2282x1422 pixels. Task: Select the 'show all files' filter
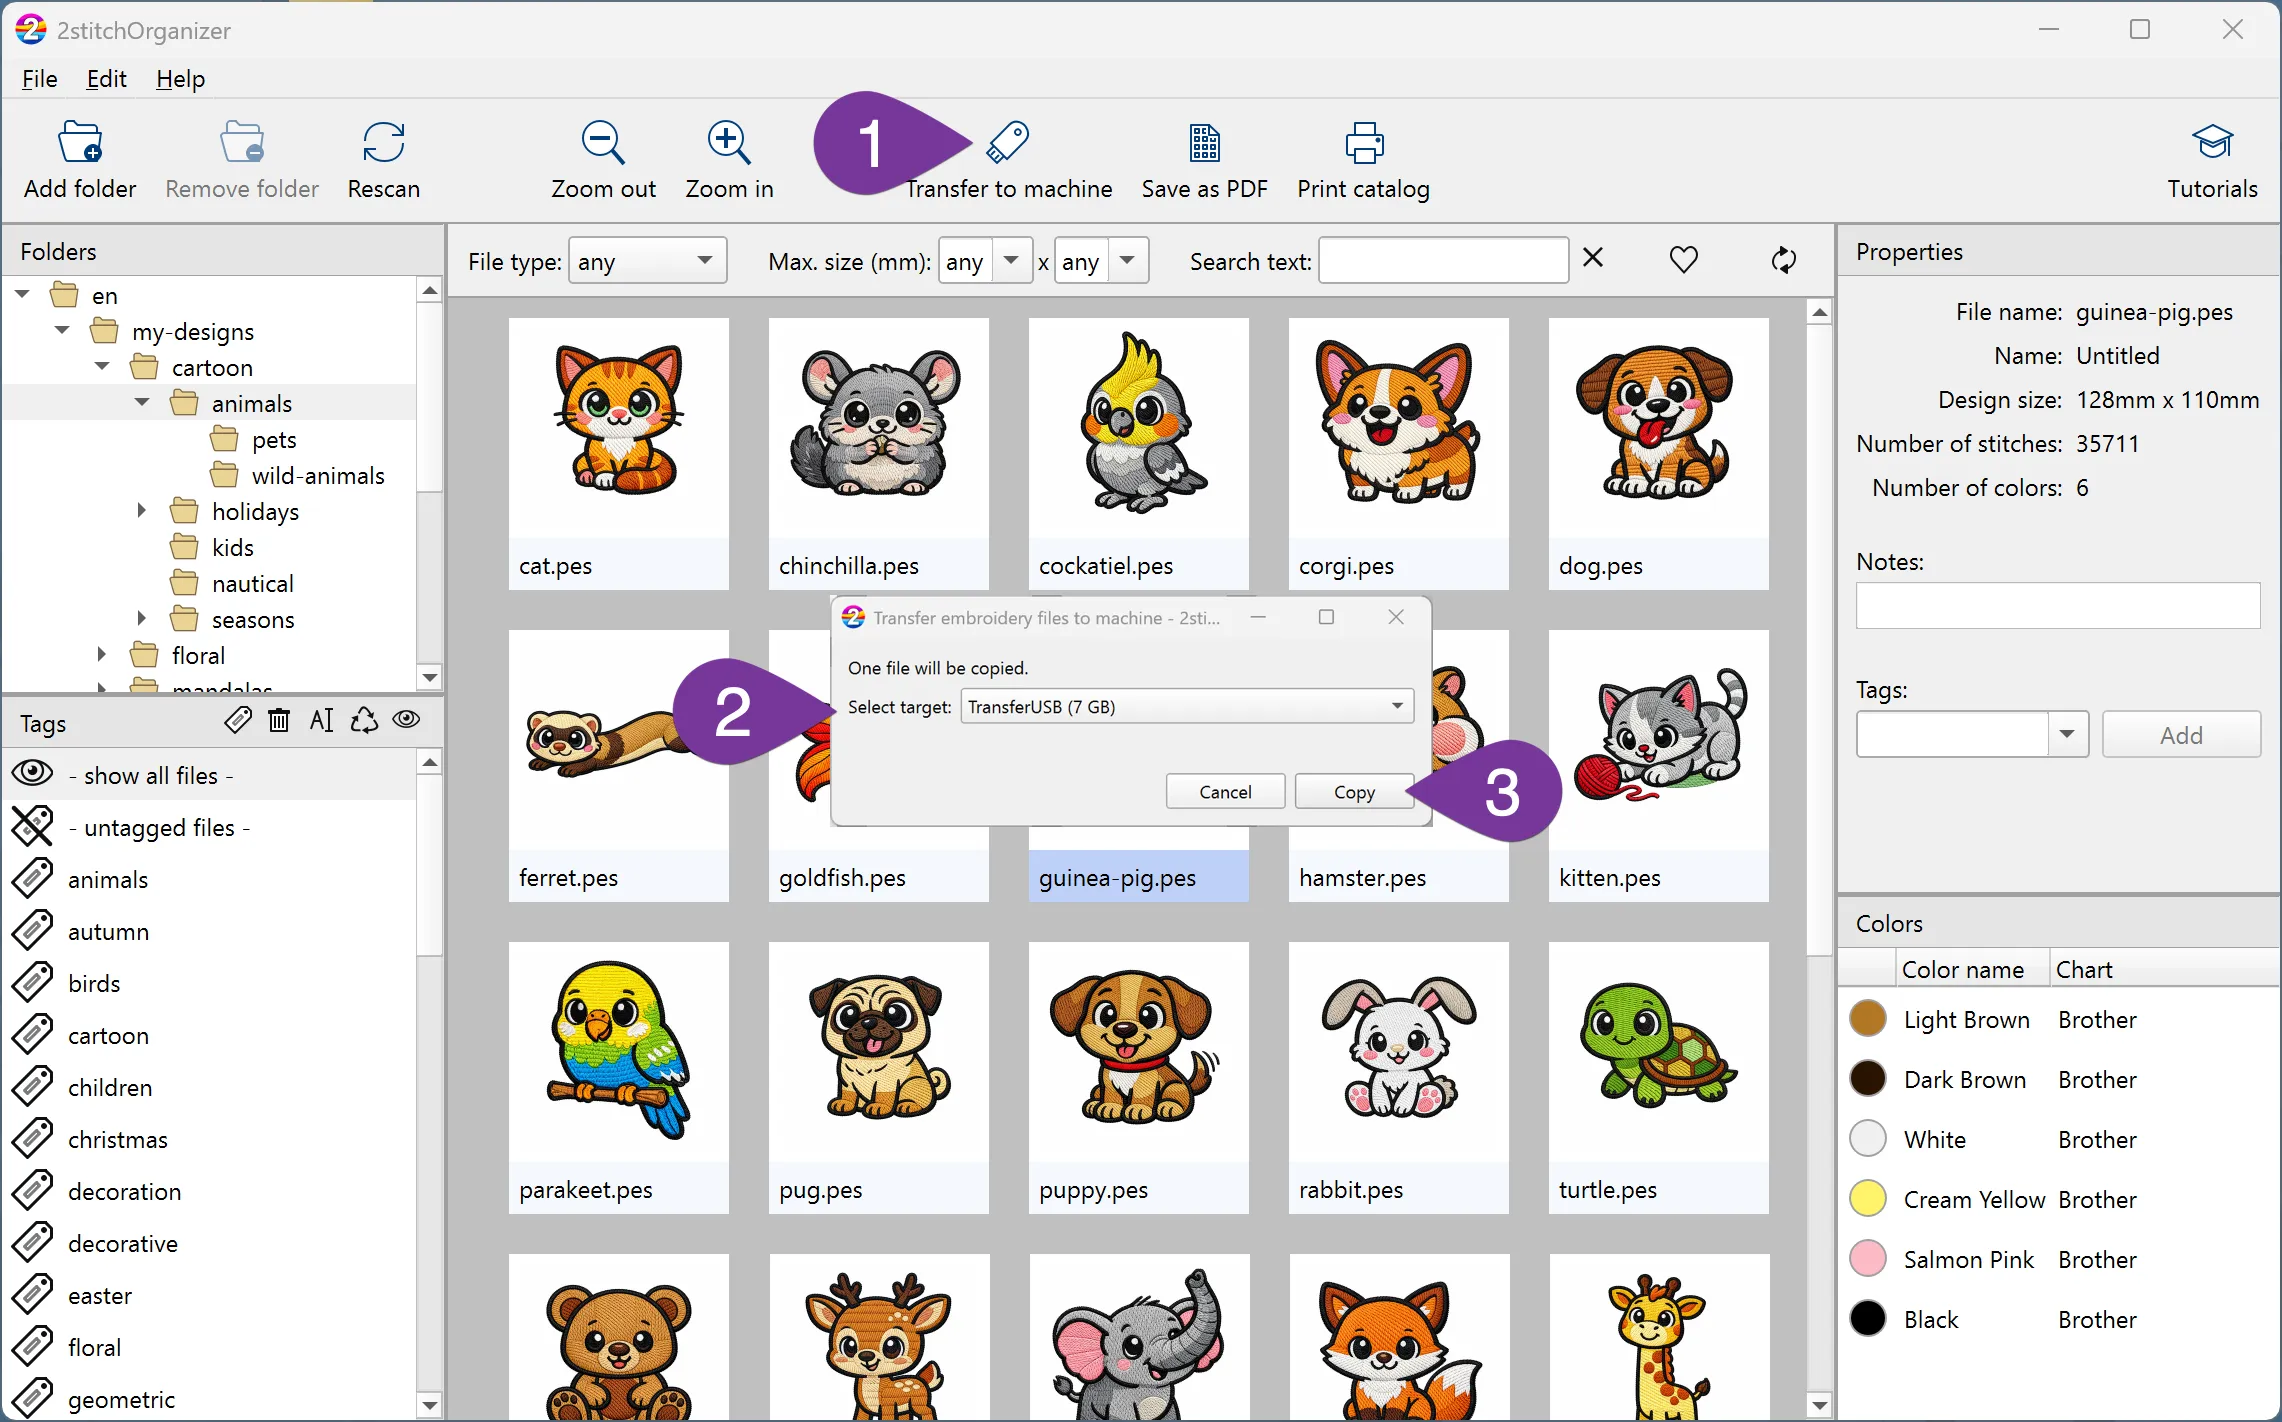[x=210, y=775]
